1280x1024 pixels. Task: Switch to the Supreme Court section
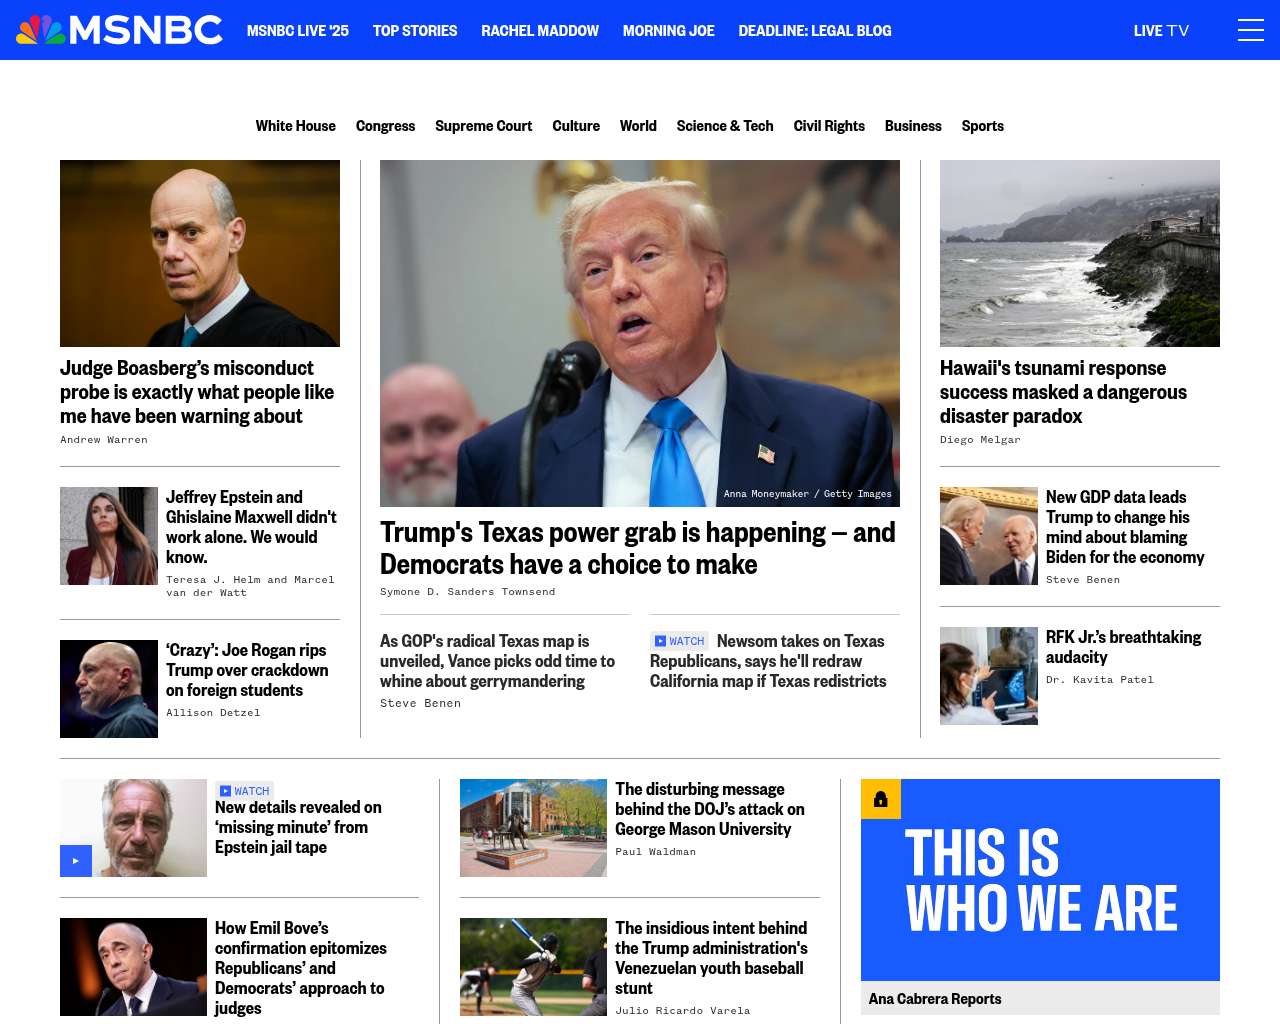coord(484,126)
